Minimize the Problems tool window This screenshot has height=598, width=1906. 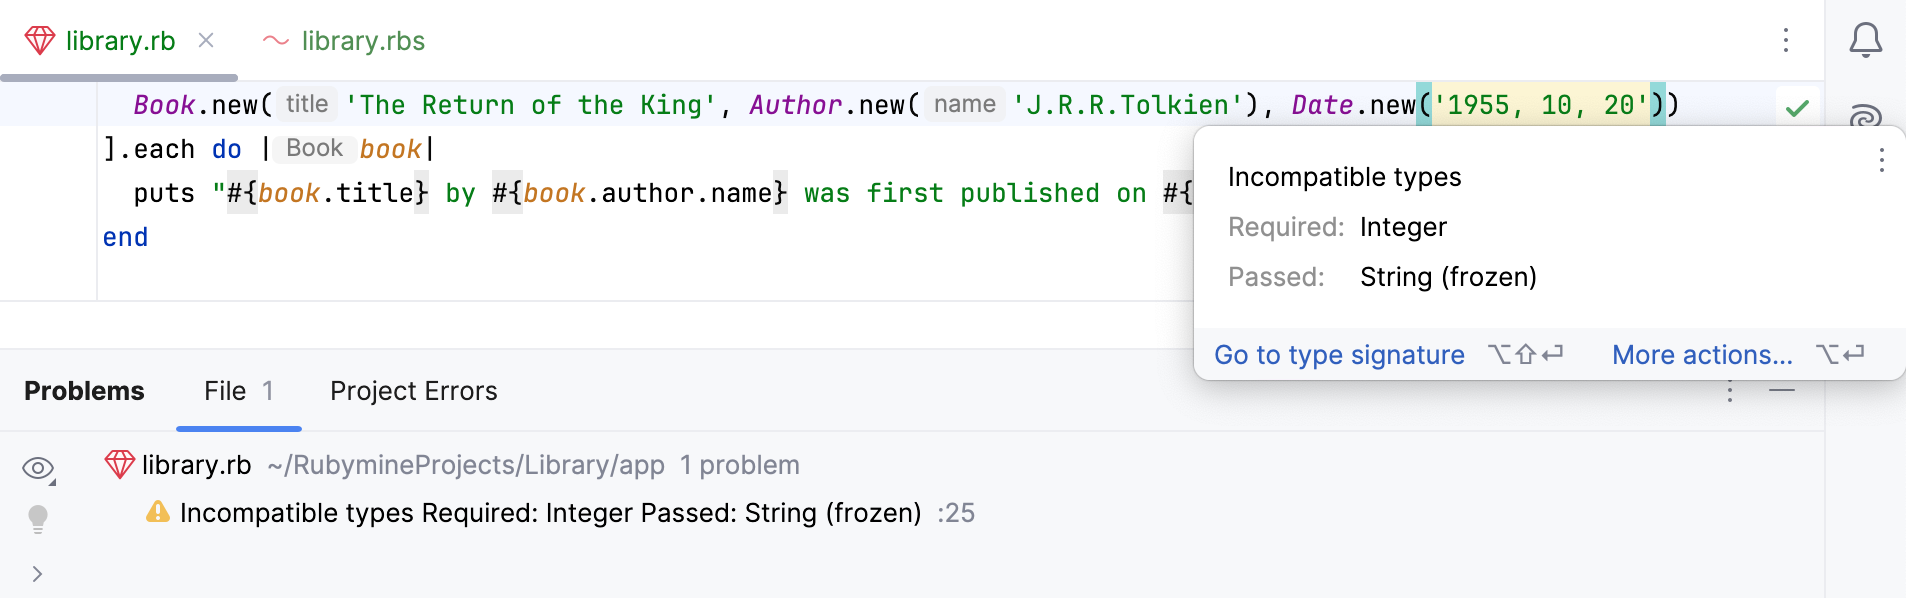point(1782,390)
